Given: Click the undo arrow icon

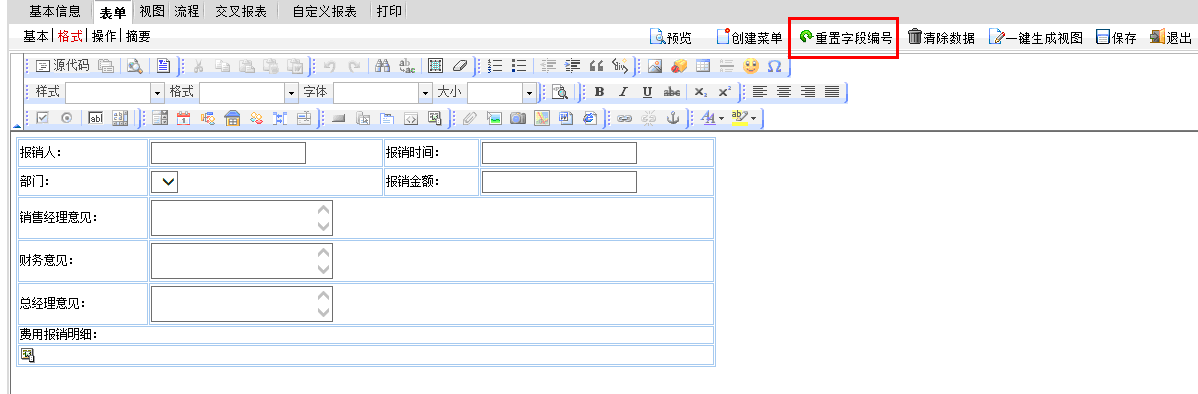Looking at the screenshot, I should tap(330, 66).
